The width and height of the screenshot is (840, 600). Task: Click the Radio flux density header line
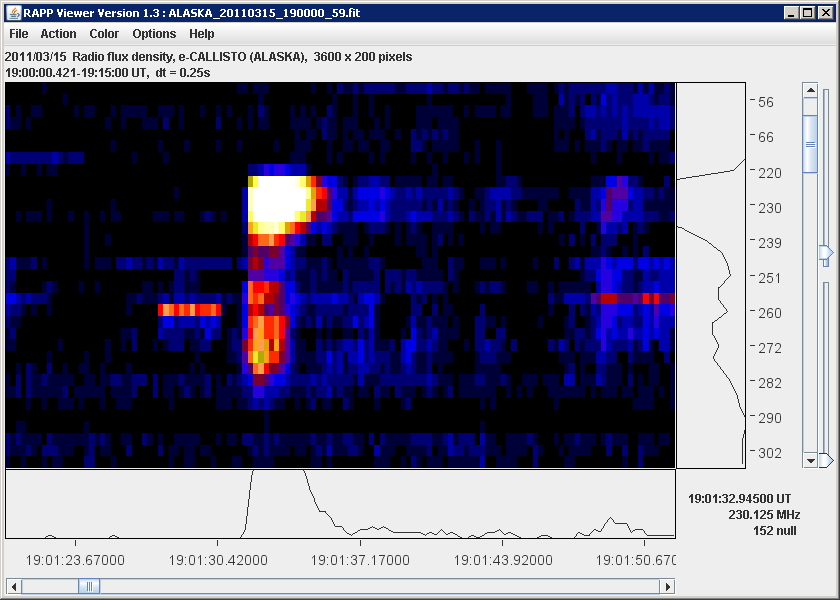click(x=208, y=57)
